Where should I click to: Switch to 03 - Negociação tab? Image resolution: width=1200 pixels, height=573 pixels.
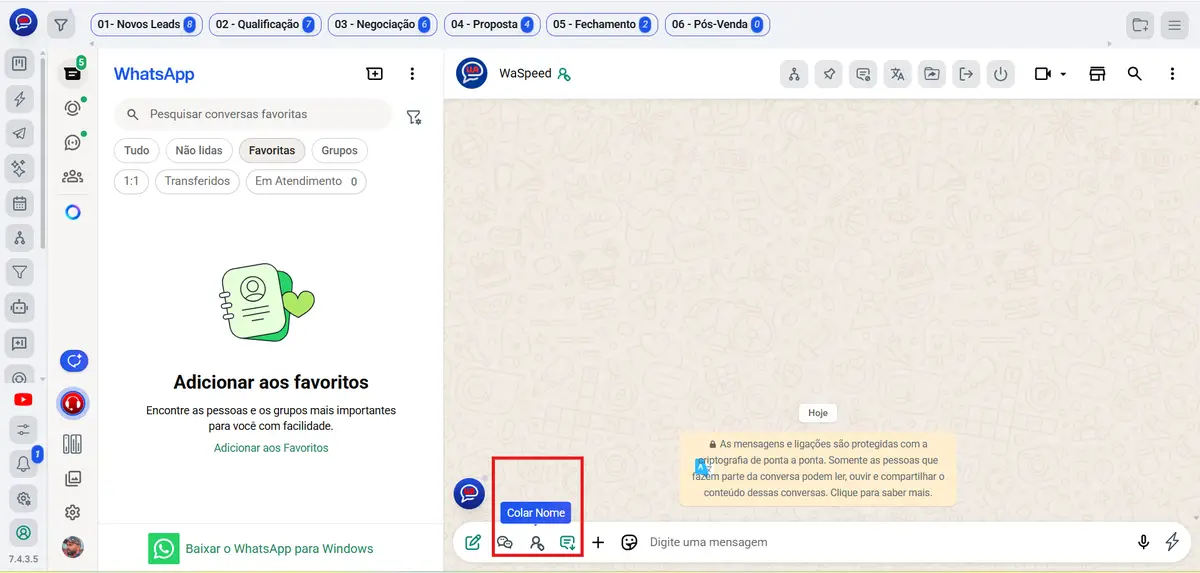coord(383,24)
